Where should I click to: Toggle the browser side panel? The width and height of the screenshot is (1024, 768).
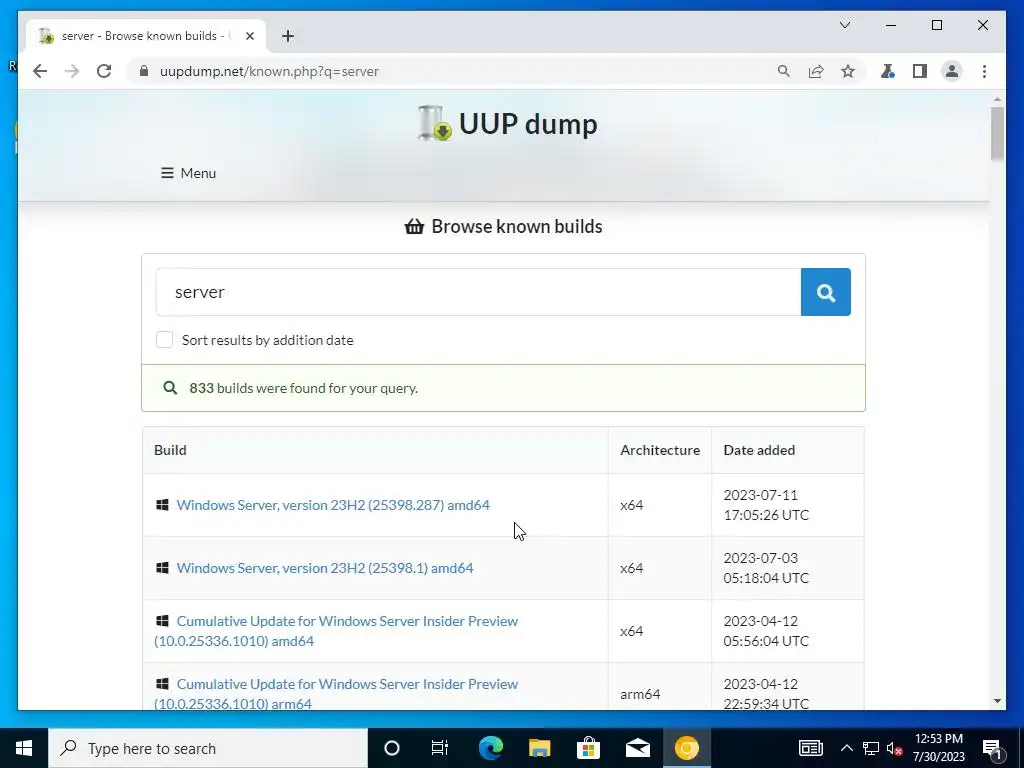[x=920, y=71]
